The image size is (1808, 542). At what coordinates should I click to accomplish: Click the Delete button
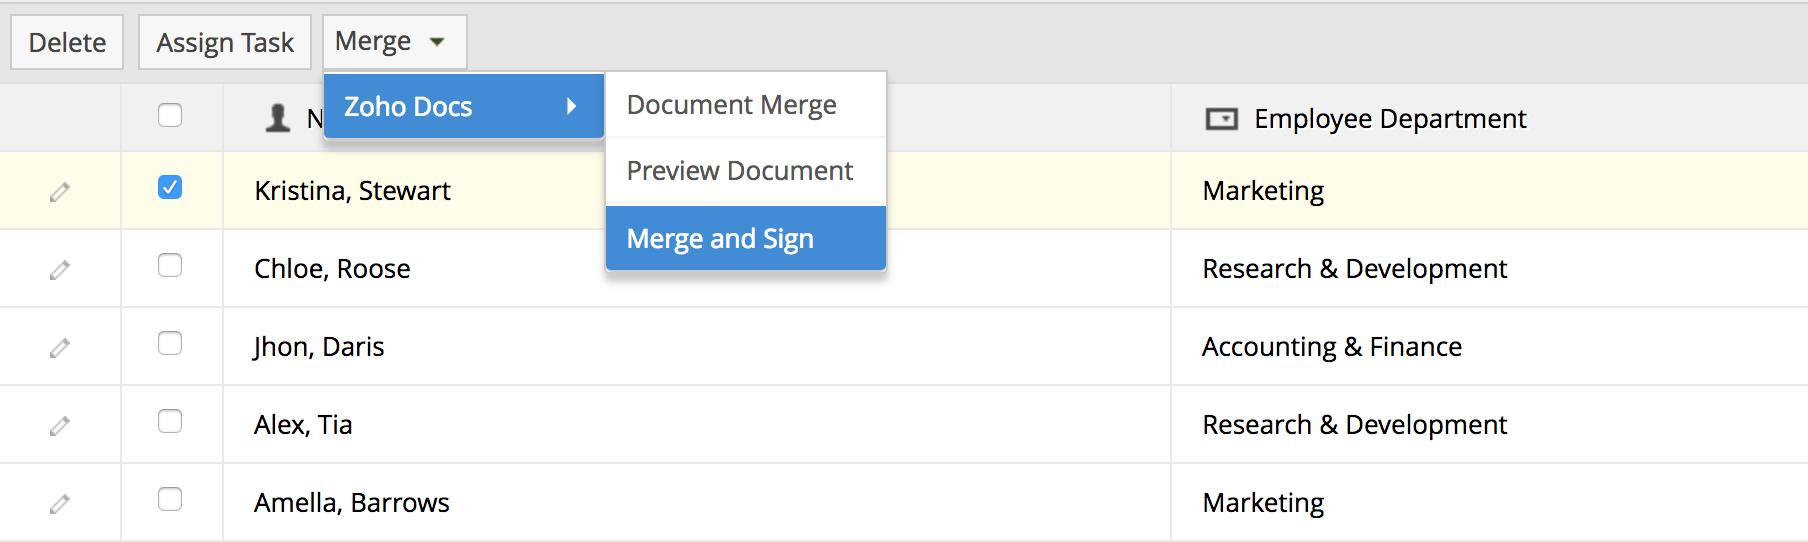click(67, 42)
